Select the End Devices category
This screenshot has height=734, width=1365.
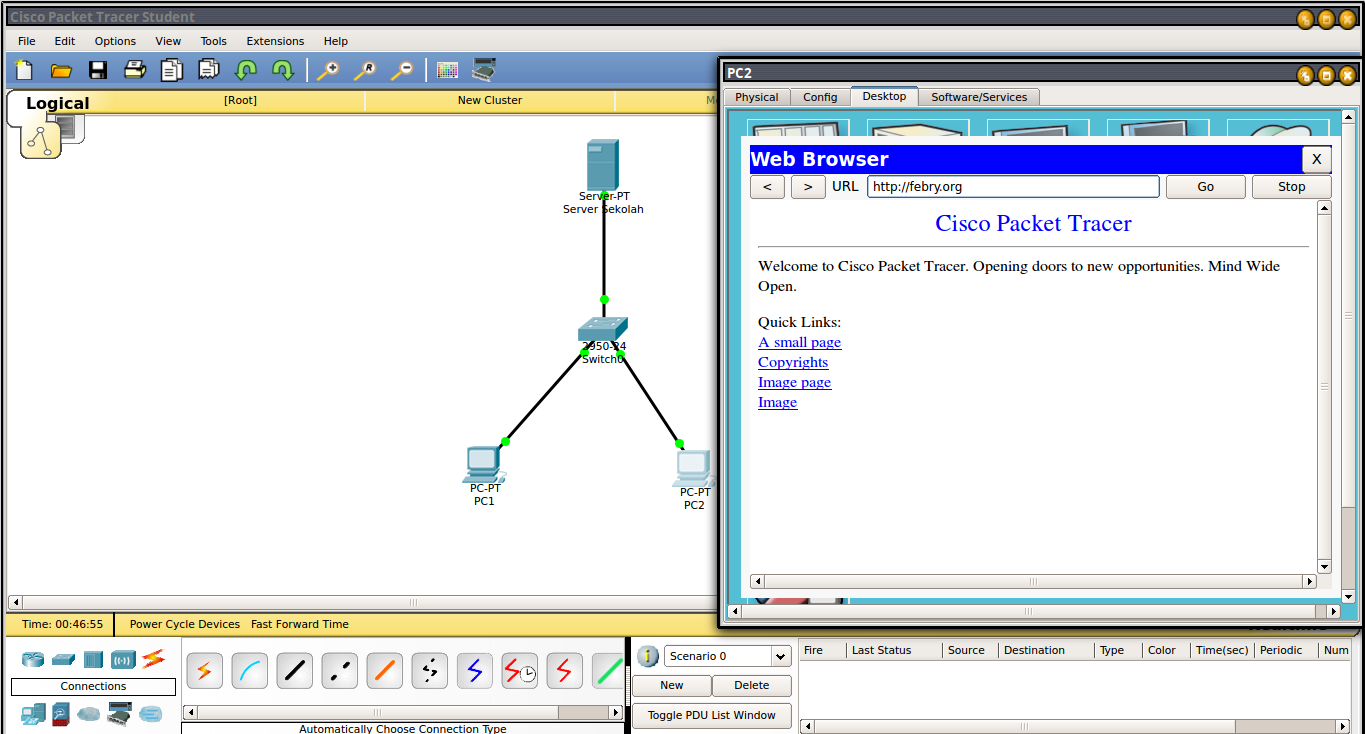tap(34, 714)
